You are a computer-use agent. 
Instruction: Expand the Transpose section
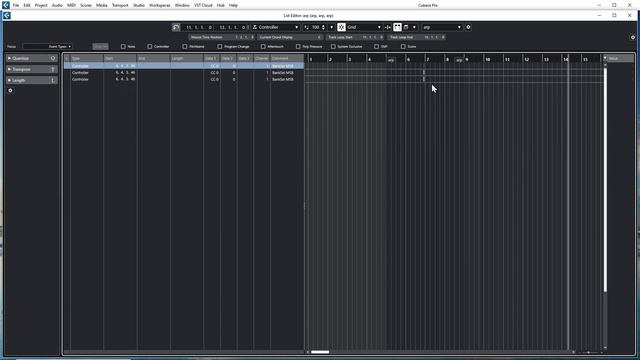(x=9, y=69)
